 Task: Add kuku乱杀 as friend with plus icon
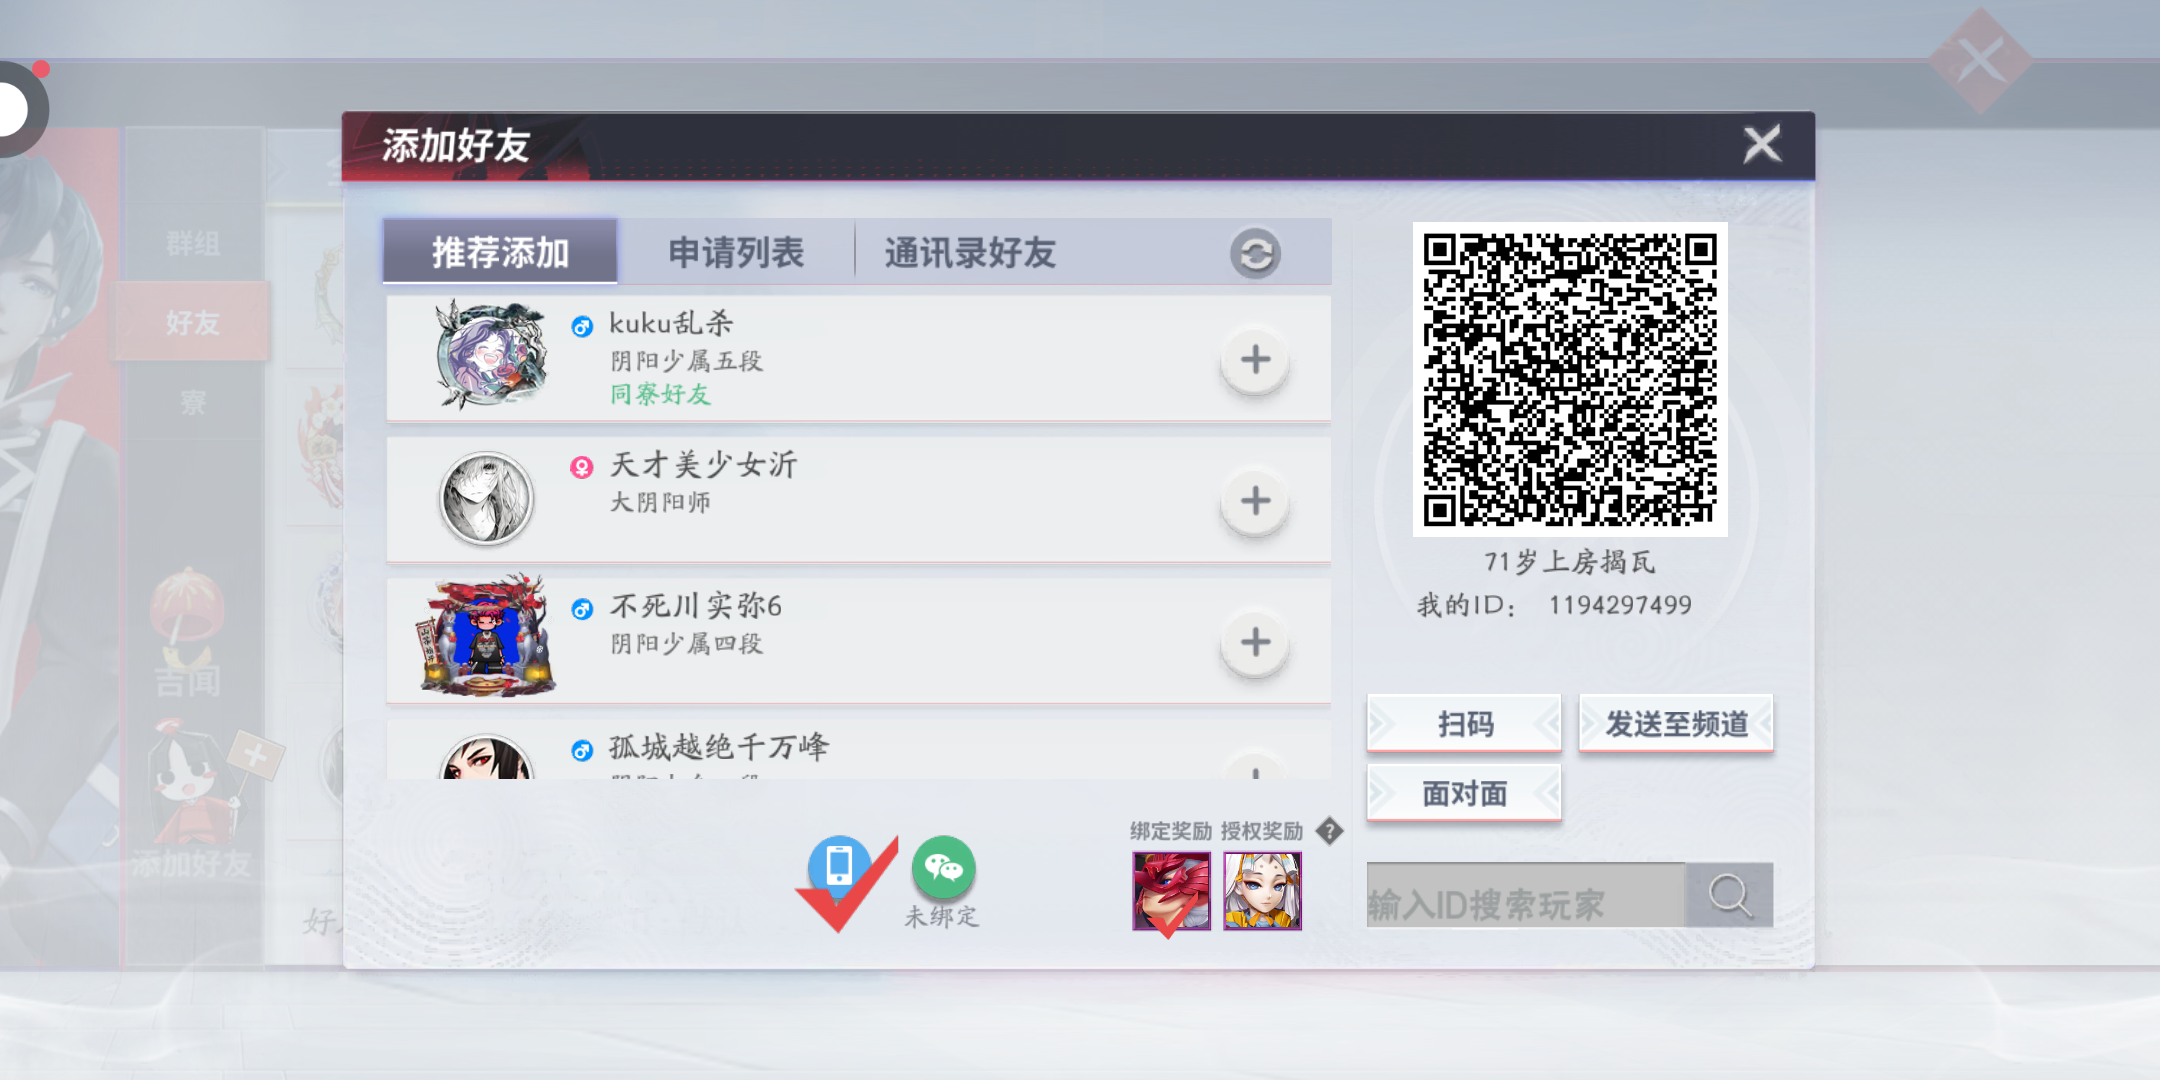coord(1255,360)
